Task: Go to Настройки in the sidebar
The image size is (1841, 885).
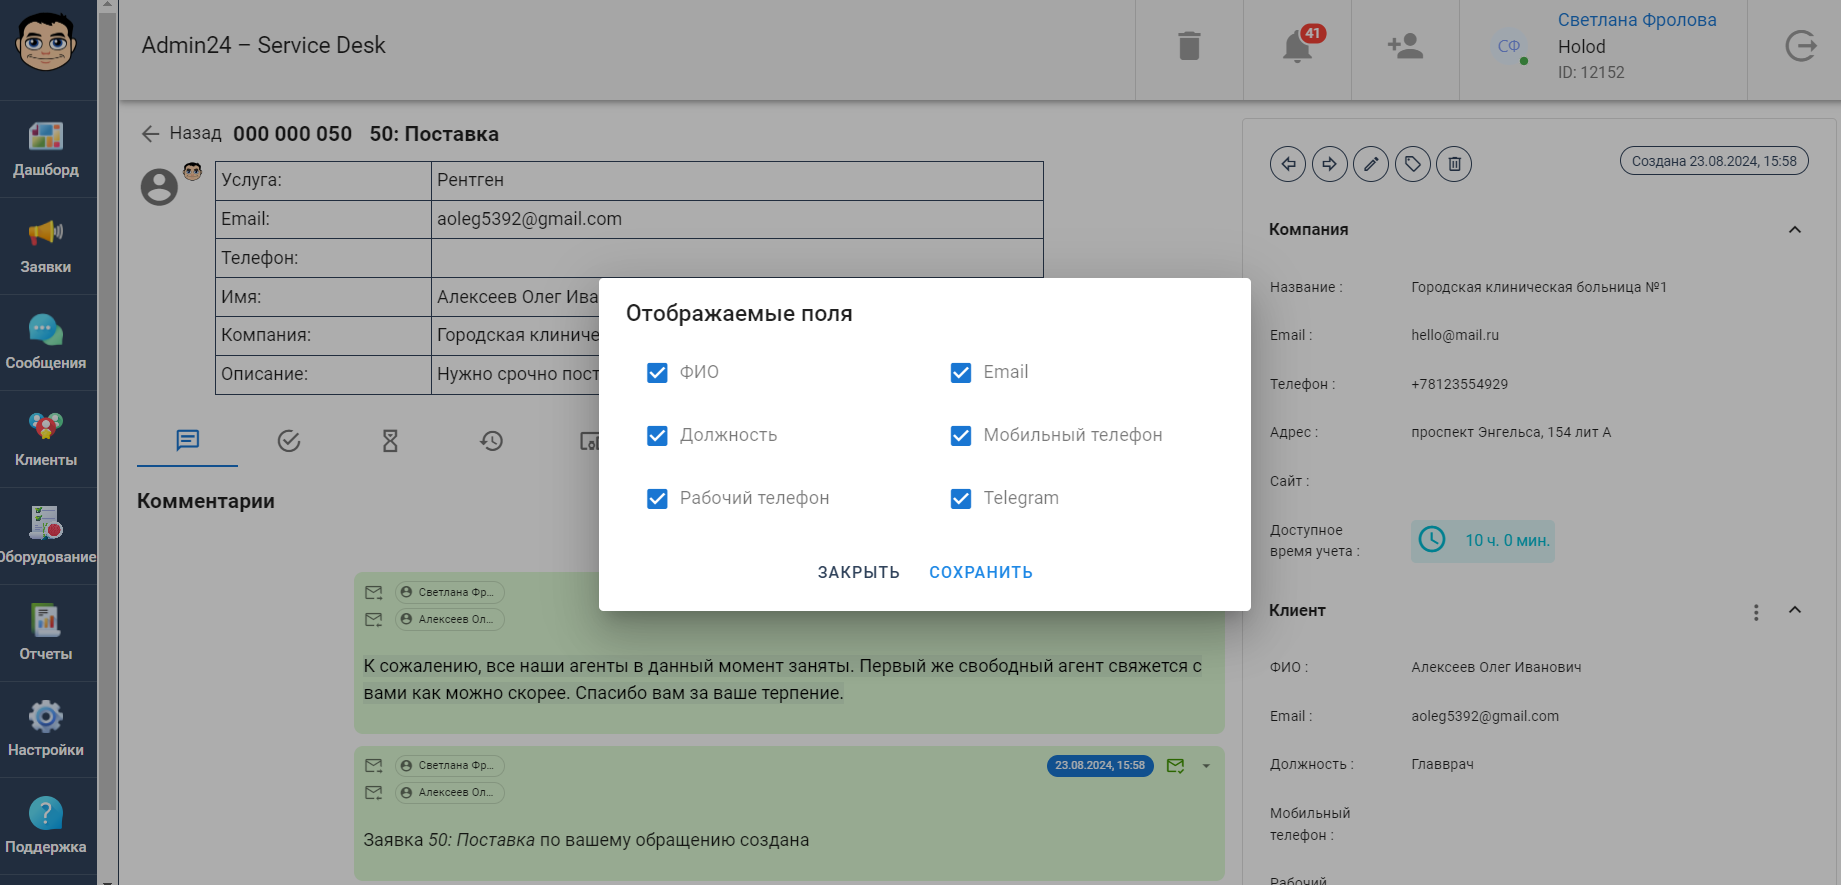Action: point(46,729)
